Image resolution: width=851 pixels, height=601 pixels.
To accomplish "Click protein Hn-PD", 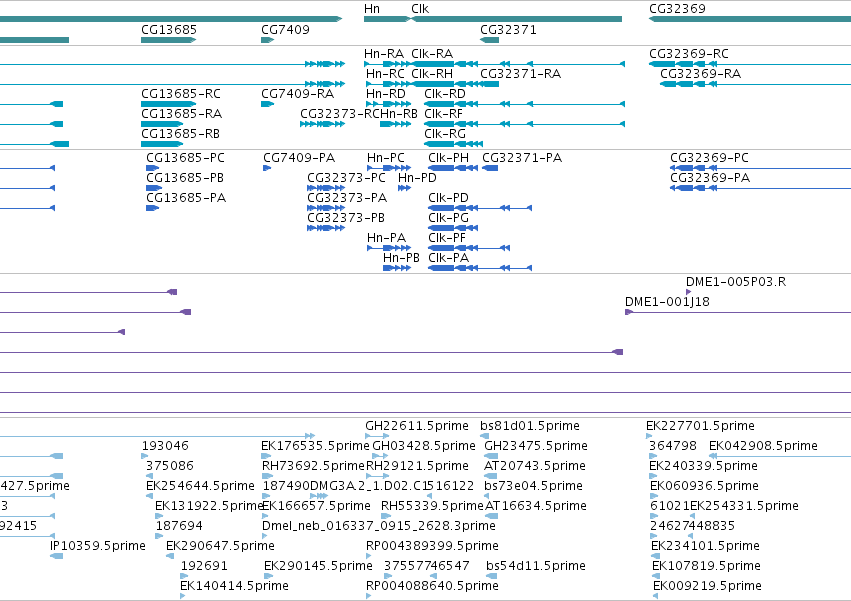I will (417, 178).
